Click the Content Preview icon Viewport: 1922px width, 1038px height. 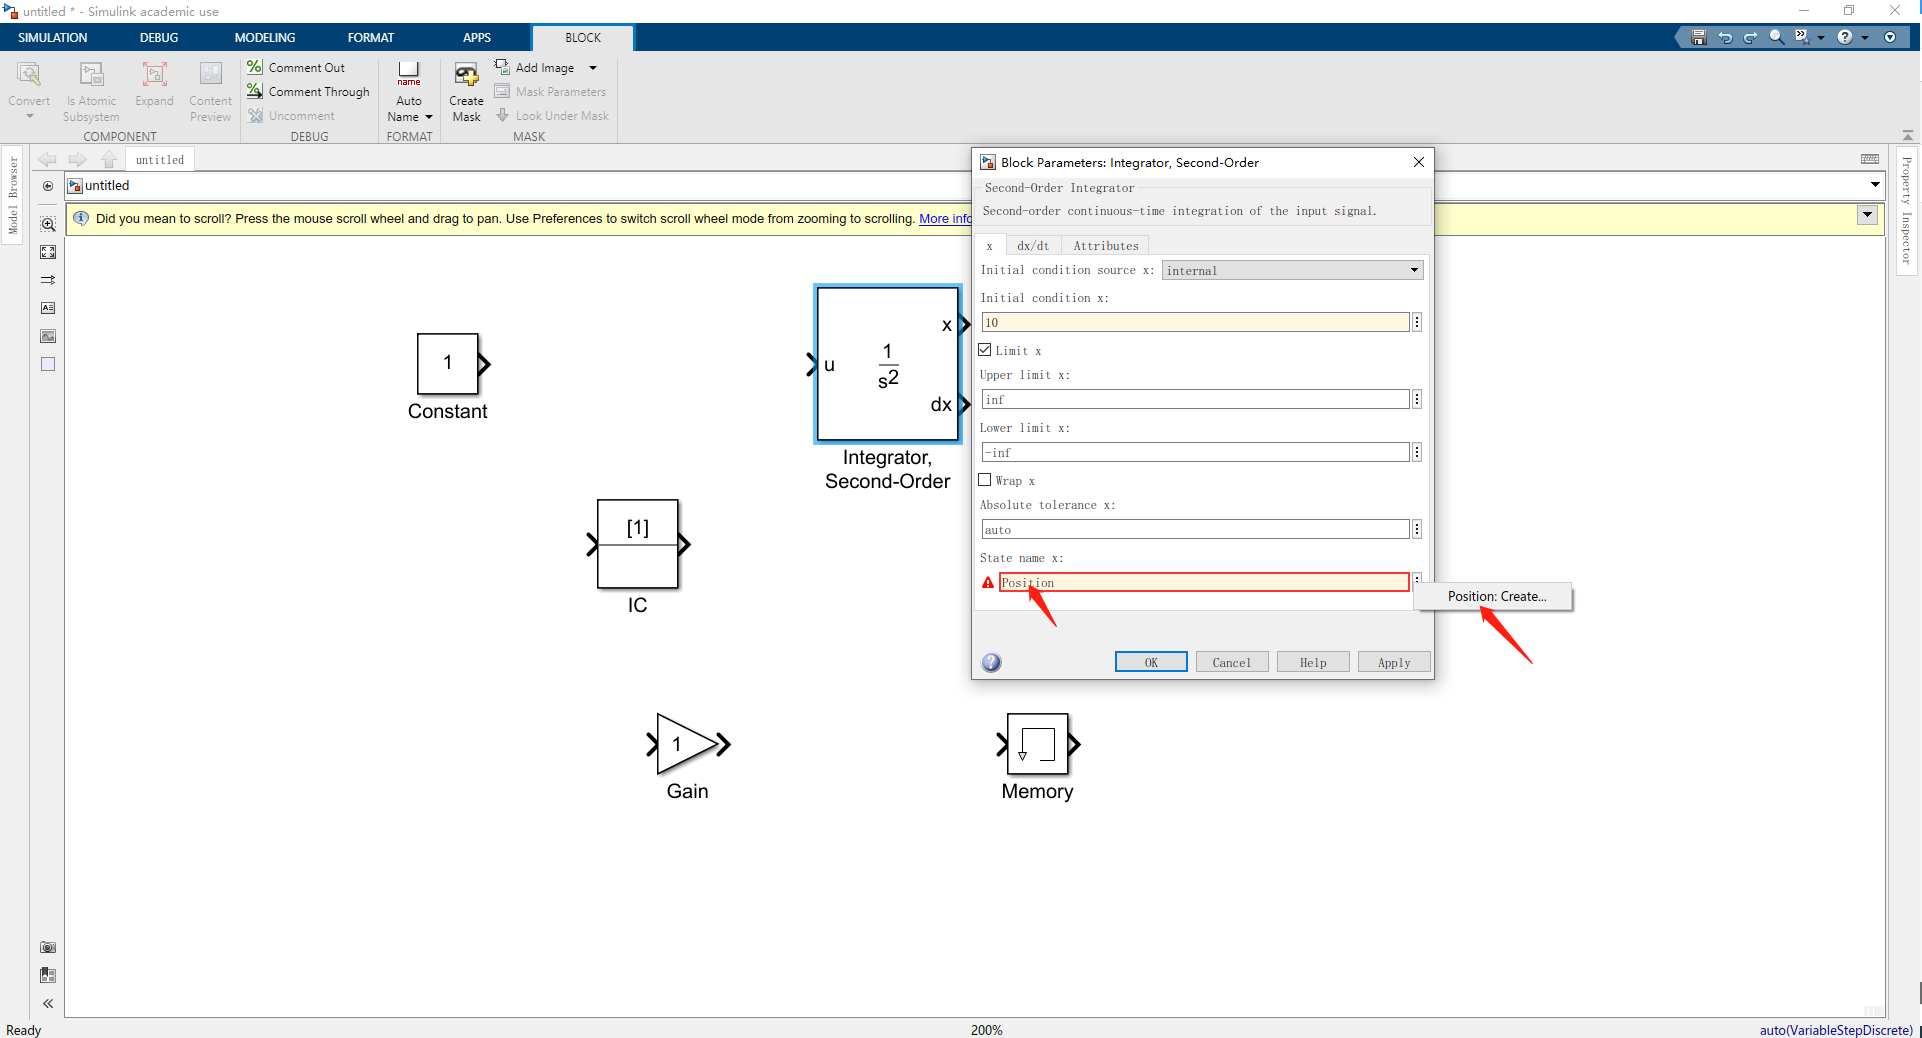[x=210, y=74]
